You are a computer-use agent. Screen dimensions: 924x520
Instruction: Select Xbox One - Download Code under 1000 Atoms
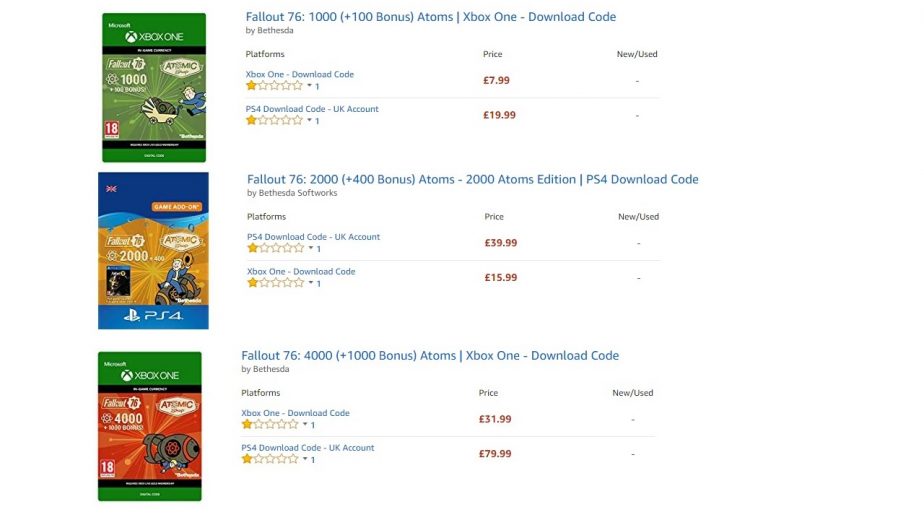[x=299, y=74]
